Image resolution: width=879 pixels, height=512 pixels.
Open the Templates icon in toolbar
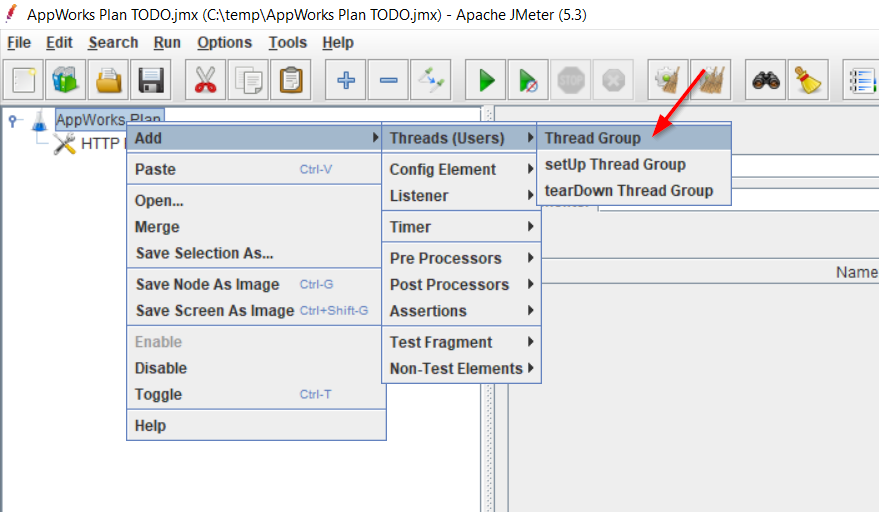(x=66, y=80)
